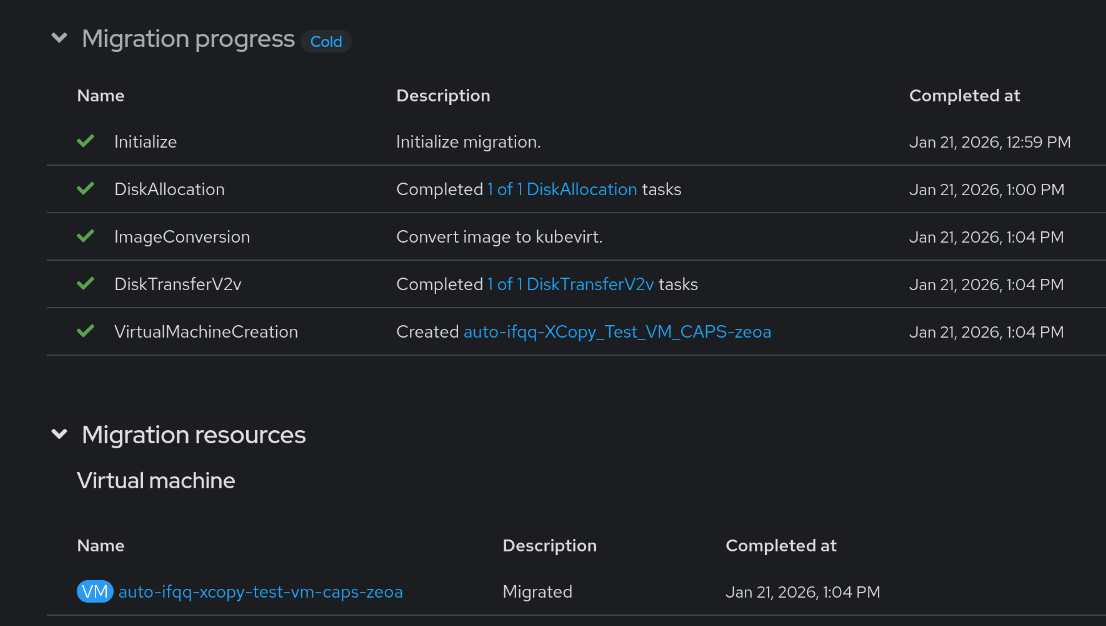
Task: Click the Cold migration type label
Action: [326, 42]
